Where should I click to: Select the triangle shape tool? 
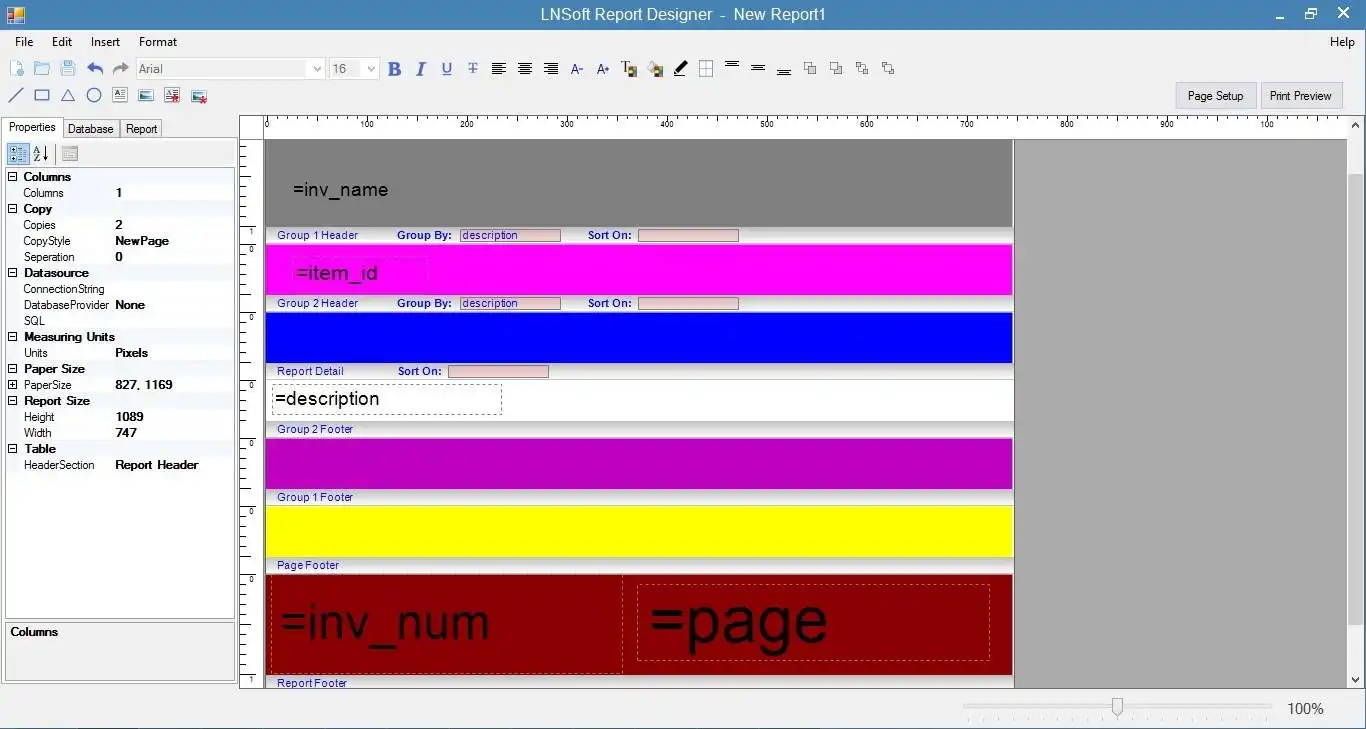(x=68, y=96)
